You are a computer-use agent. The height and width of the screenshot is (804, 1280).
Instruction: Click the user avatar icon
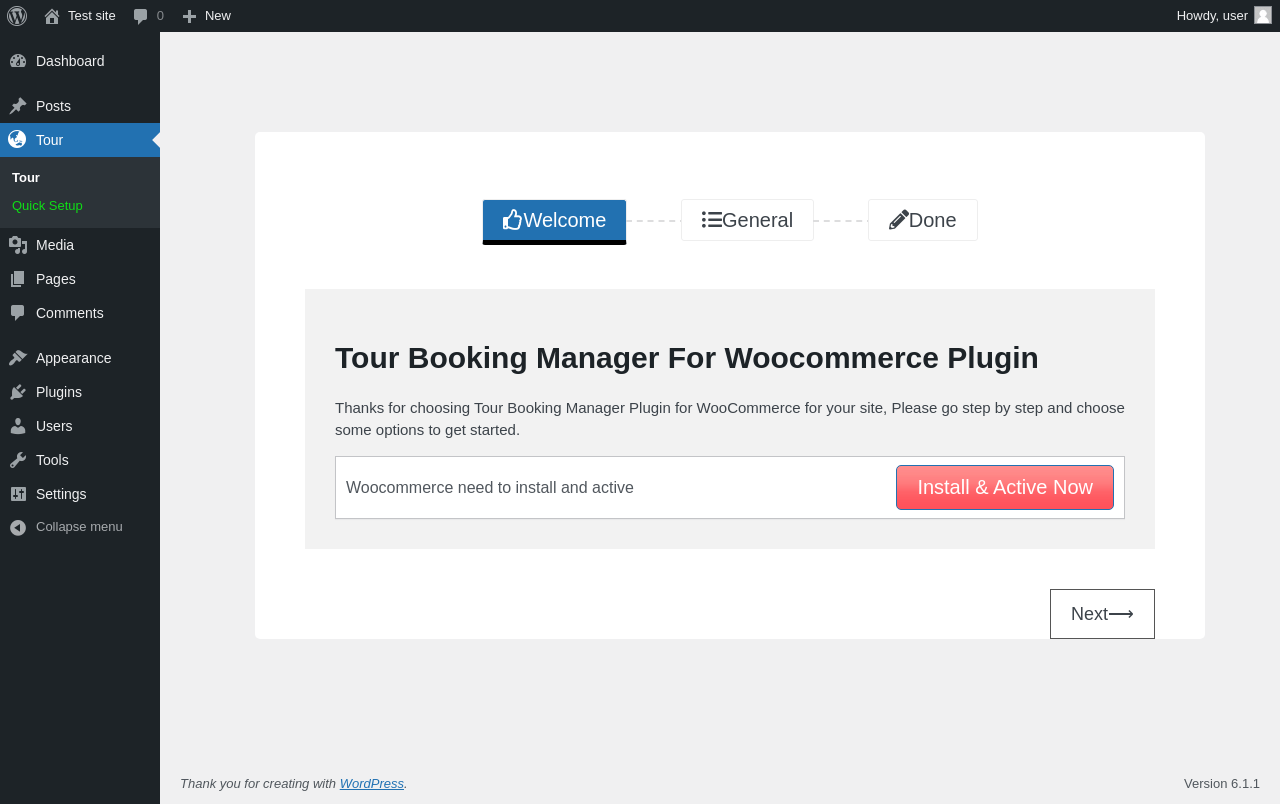point(1263,15)
